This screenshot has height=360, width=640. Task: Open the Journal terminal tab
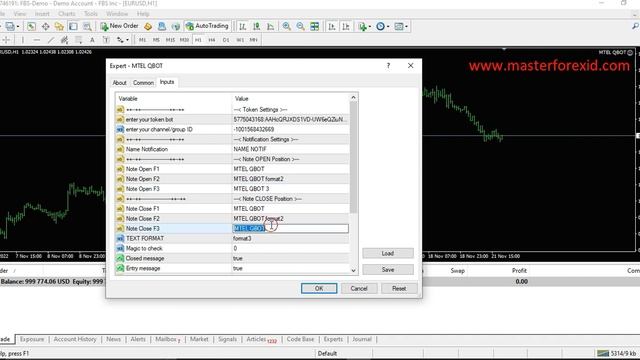click(362, 339)
